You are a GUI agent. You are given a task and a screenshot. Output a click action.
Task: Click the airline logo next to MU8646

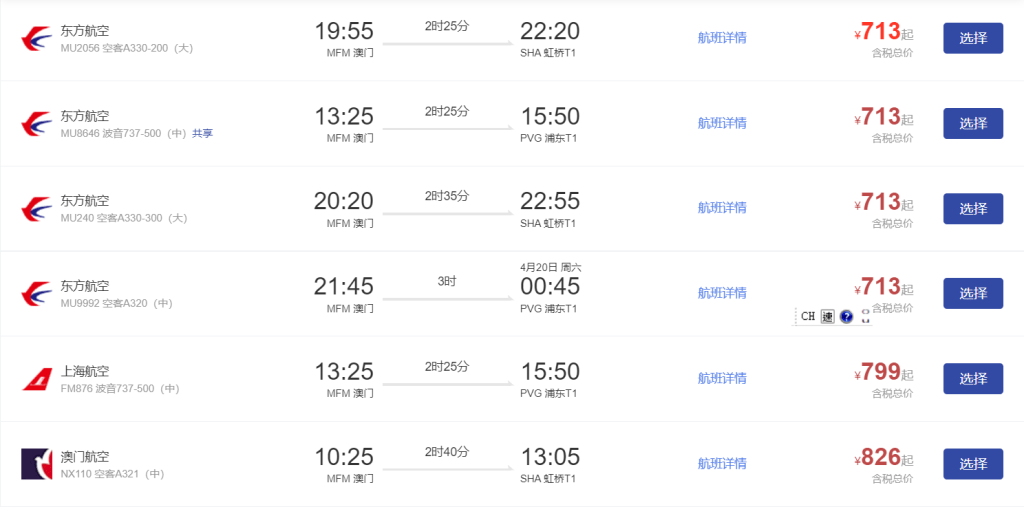[36, 124]
